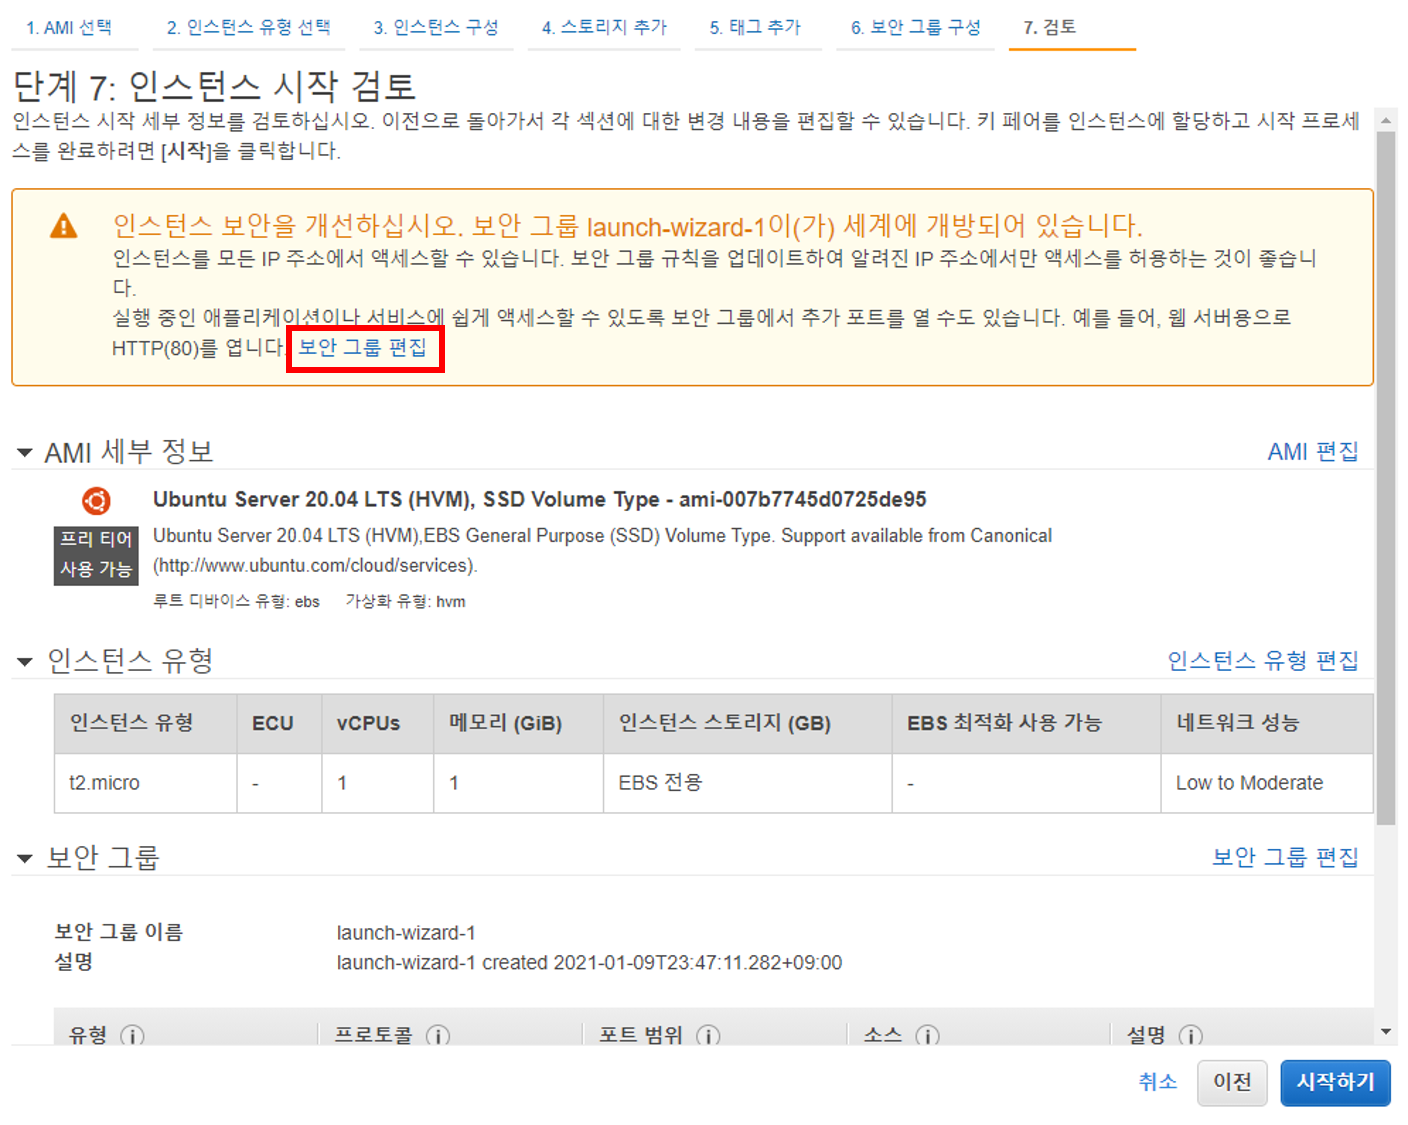This screenshot has height=1125, width=1408.
Task: Collapse the 인스턴스 유형 section
Action: [x=25, y=661]
